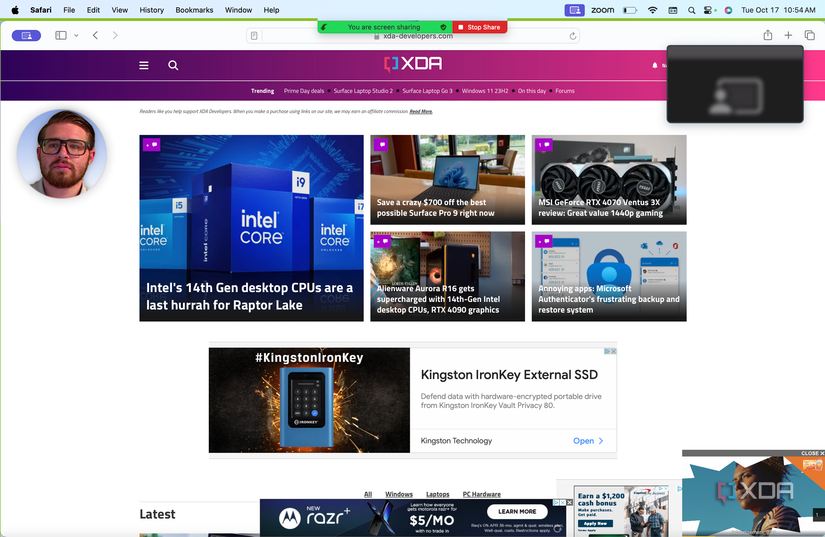Screen dimensions: 825x537
Task: Click the Earn $1,200 cash bonus ad
Action: coord(621,510)
